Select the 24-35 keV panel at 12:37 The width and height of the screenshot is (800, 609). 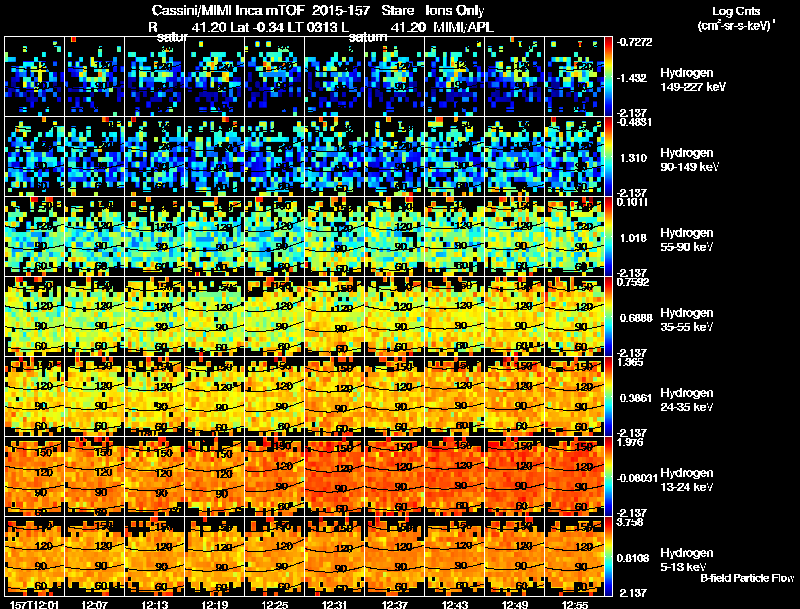click(x=394, y=397)
